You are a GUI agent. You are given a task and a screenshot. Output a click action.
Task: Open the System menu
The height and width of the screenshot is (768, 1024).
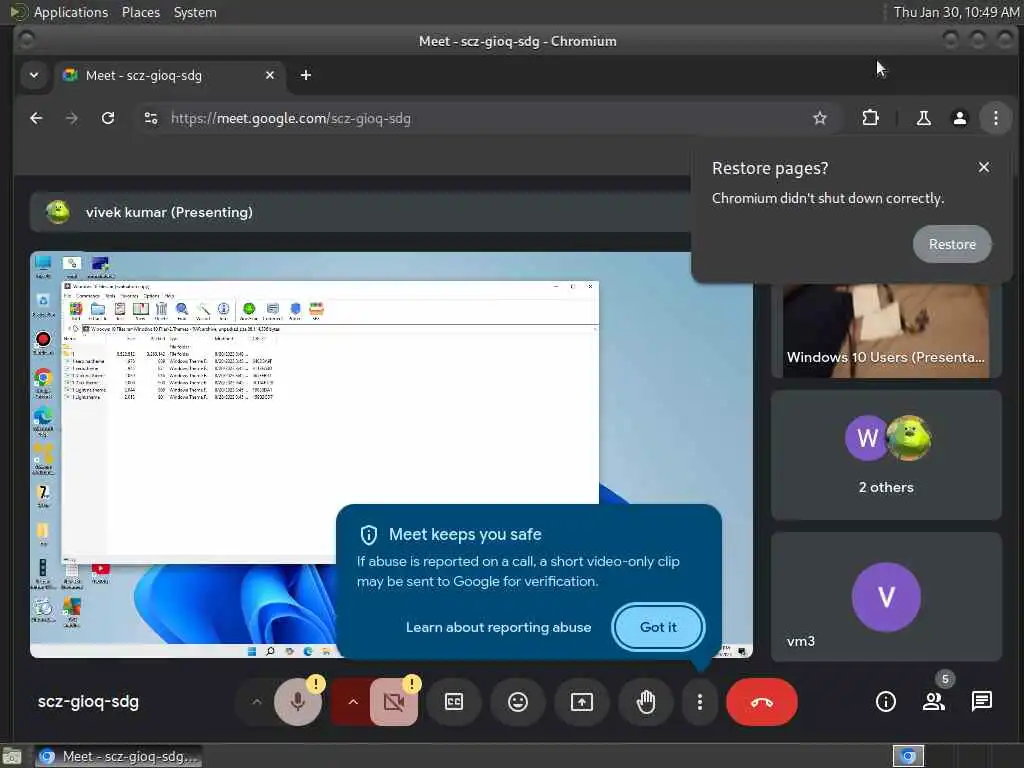(195, 12)
